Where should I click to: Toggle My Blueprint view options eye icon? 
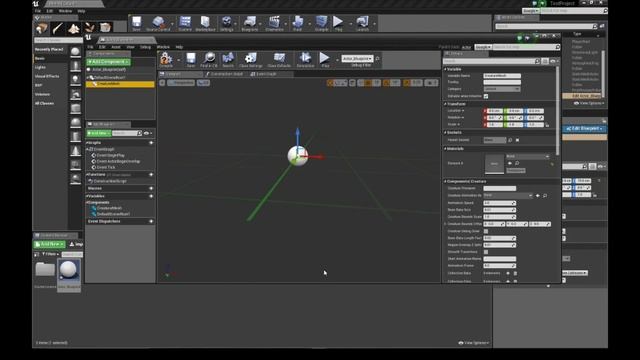tap(148, 133)
